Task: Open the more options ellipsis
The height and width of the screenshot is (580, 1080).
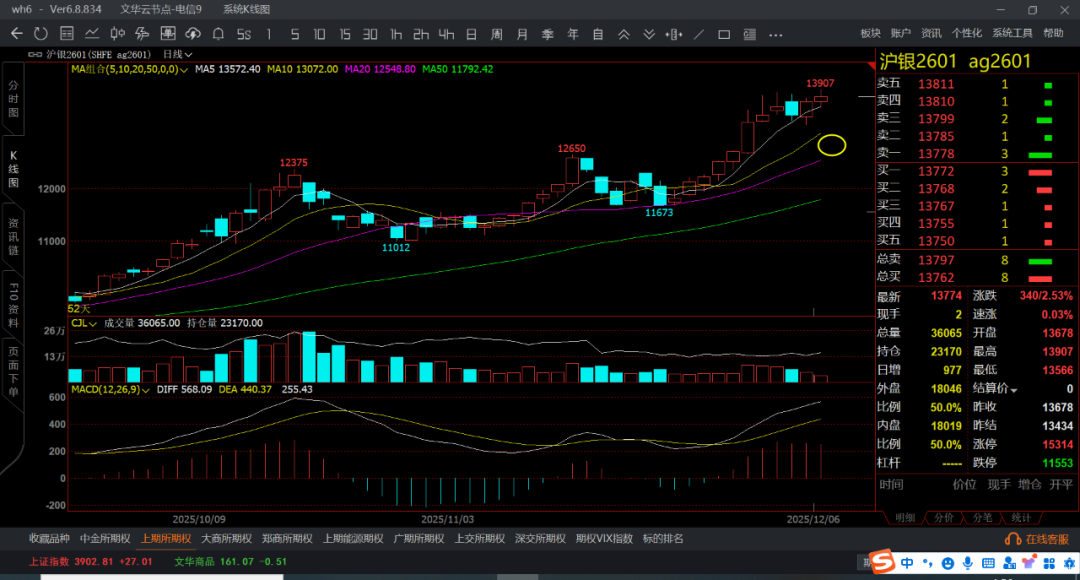Action: pyautogui.click(x=776, y=34)
